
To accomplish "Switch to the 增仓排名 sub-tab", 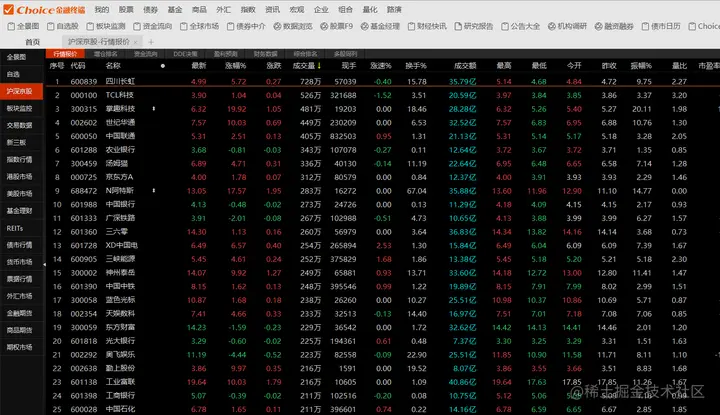I will tap(106, 54).
